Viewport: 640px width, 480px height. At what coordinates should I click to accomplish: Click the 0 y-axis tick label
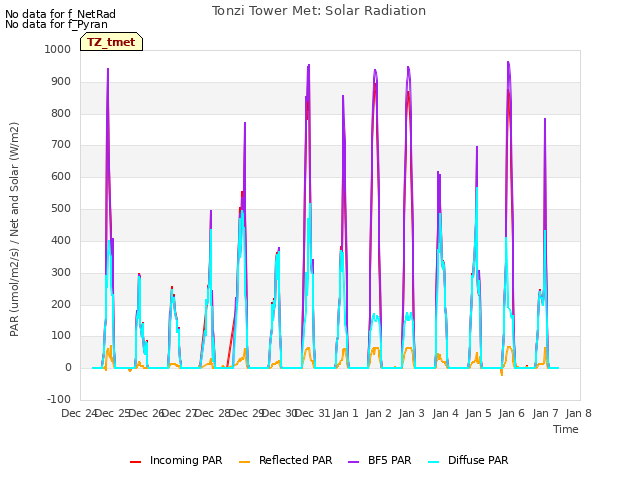click(68, 368)
